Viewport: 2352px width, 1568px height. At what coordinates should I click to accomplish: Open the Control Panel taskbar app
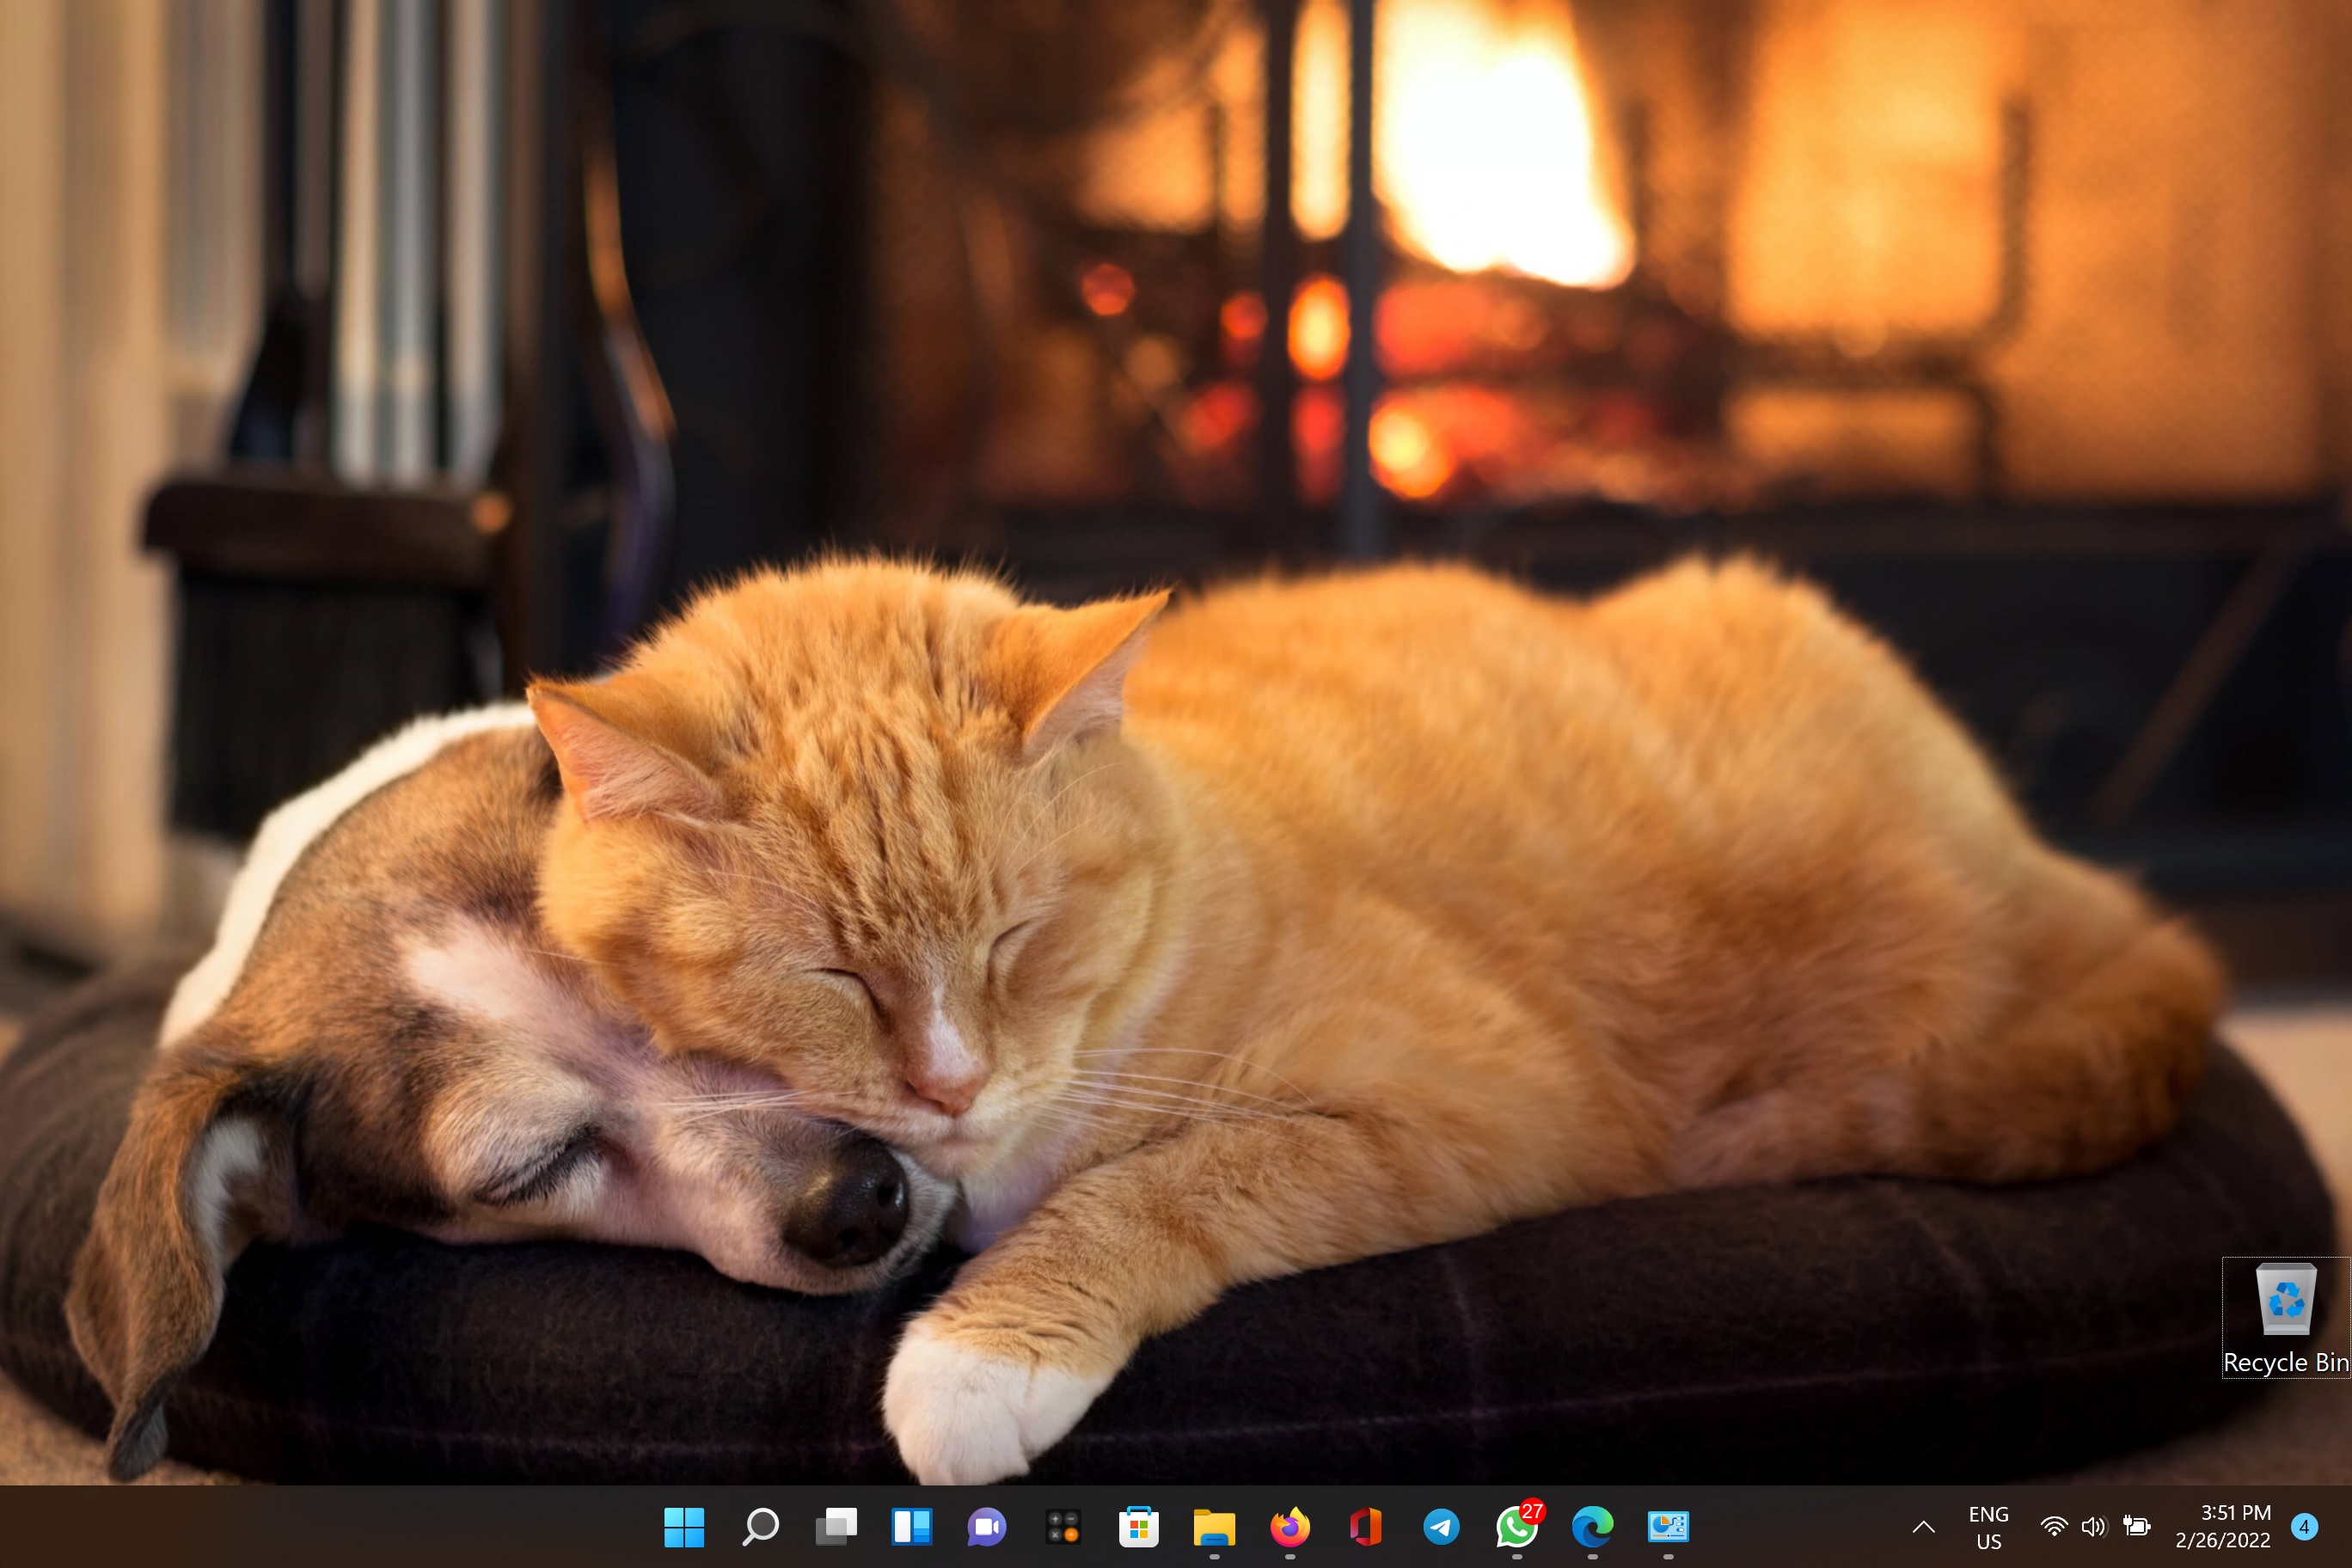pos(1668,1527)
